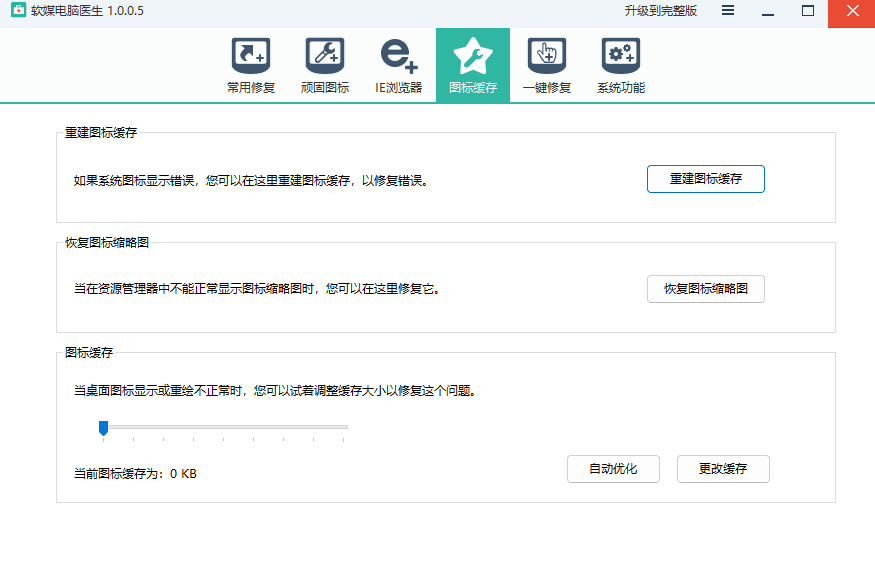Switch to the 系统功能 tab label
This screenshot has height=569, width=875.
point(620,88)
